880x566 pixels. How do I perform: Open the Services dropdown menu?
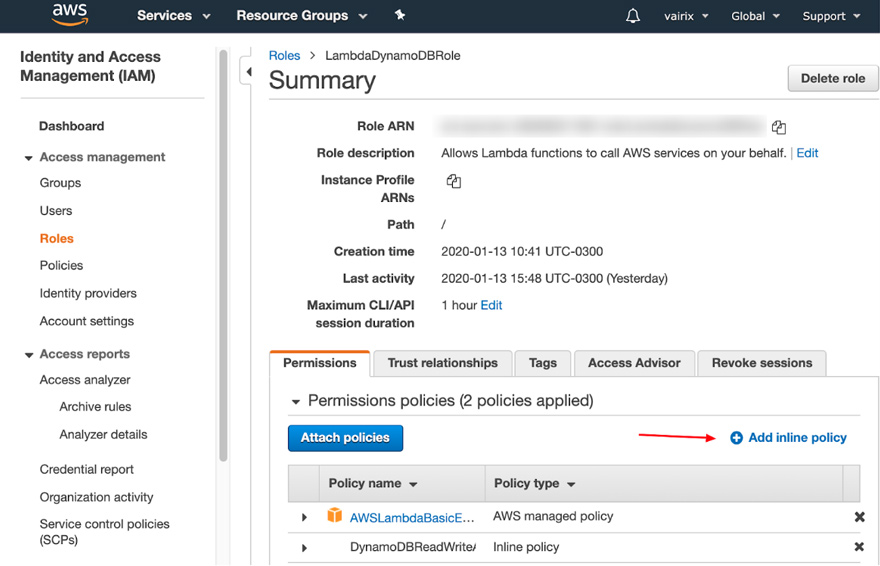click(173, 16)
